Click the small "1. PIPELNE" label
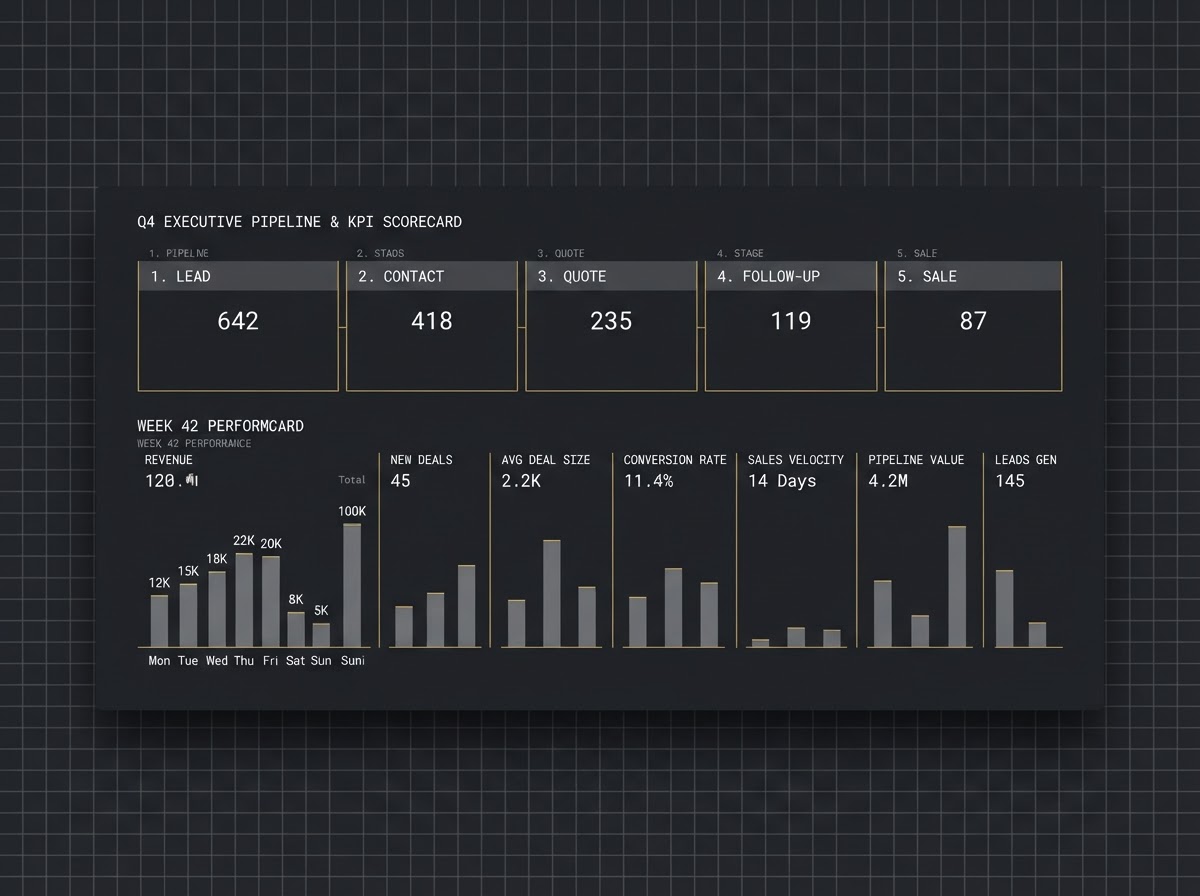The image size is (1200, 896). click(x=179, y=253)
